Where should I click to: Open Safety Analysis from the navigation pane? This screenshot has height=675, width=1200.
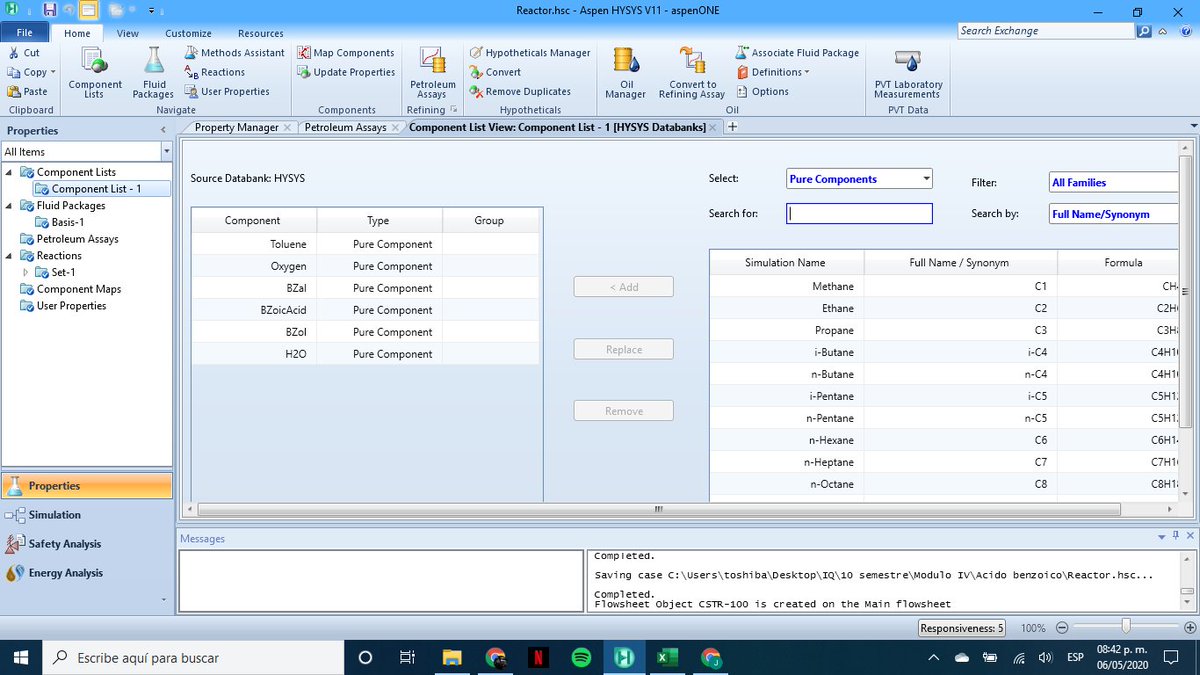tap(65, 544)
